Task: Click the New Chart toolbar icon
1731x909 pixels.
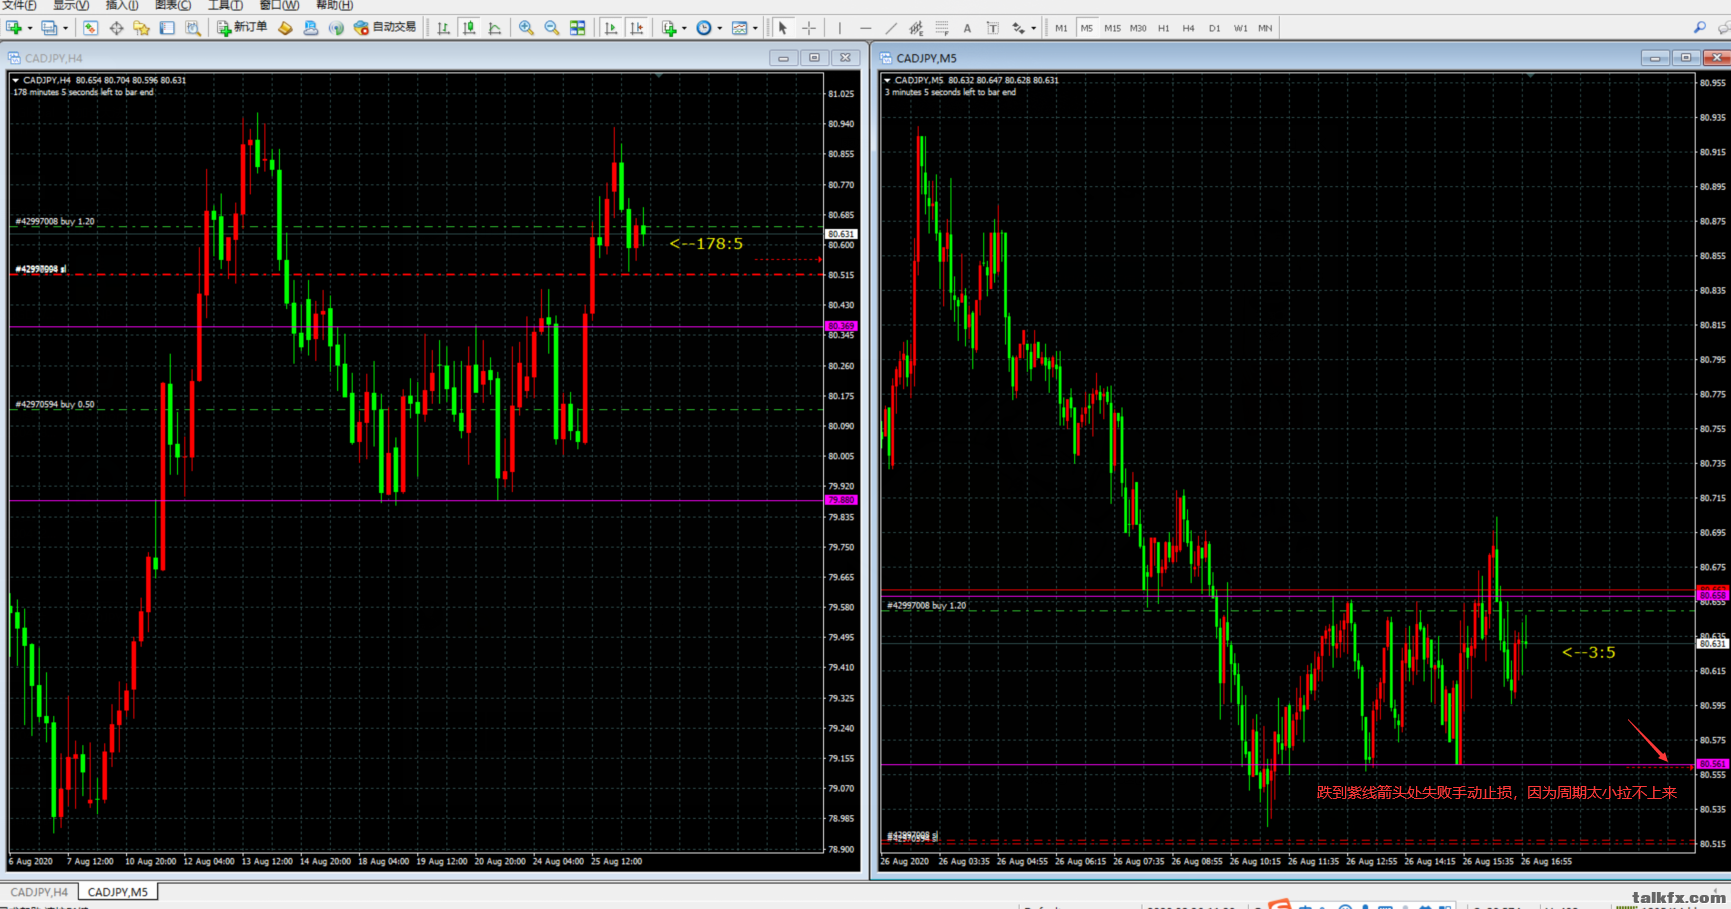Action: pyautogui.click(x=14, y=28)
